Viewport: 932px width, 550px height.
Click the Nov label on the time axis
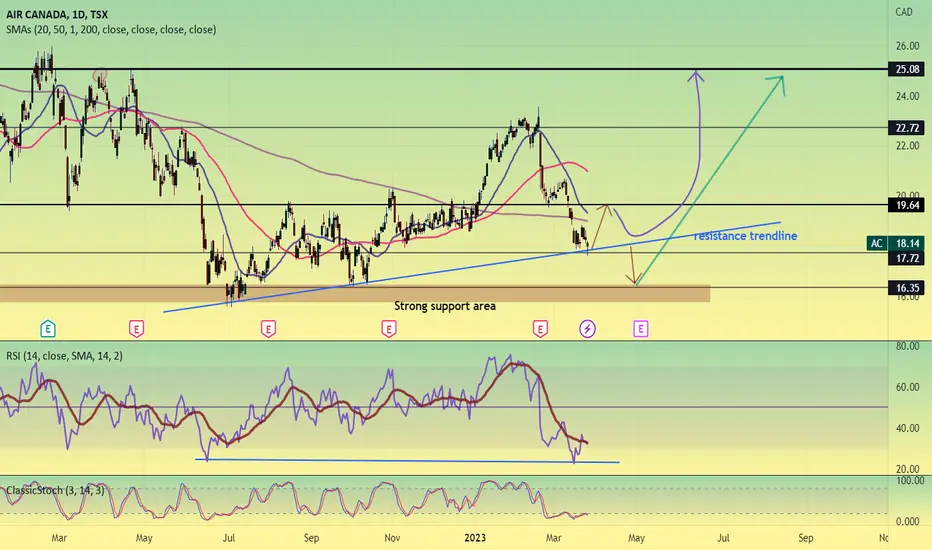pyautogui.click(x=392, y=538)
